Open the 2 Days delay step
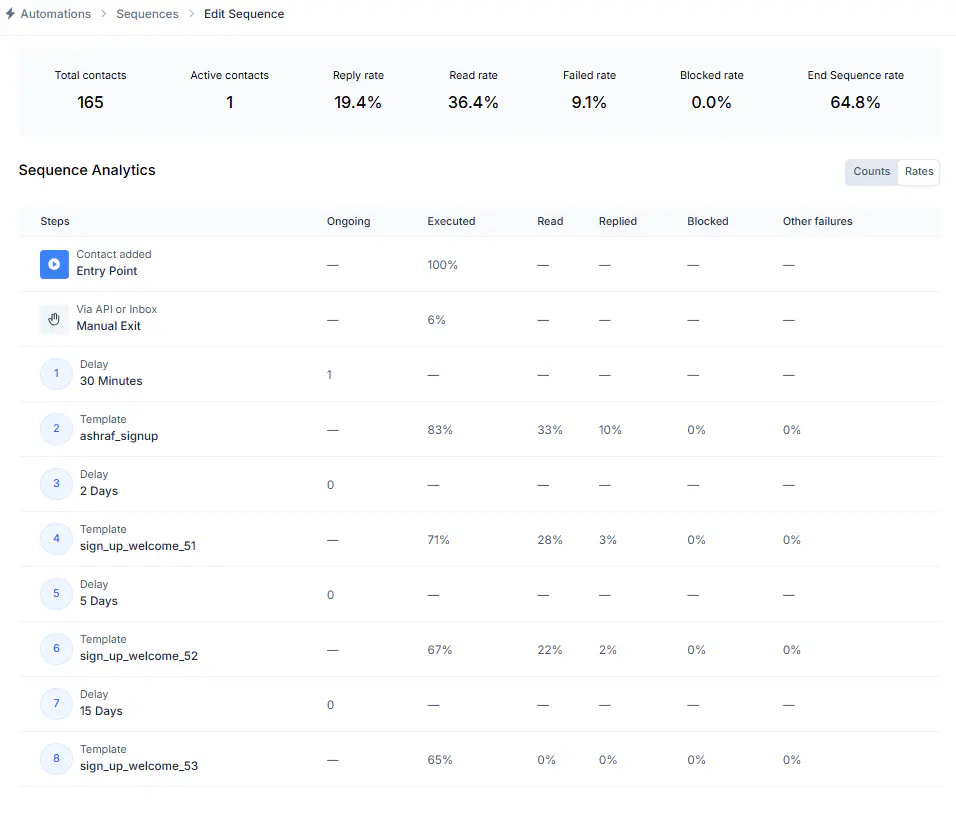956x814 pixels. pyautogui.click(x=98, y=491)
